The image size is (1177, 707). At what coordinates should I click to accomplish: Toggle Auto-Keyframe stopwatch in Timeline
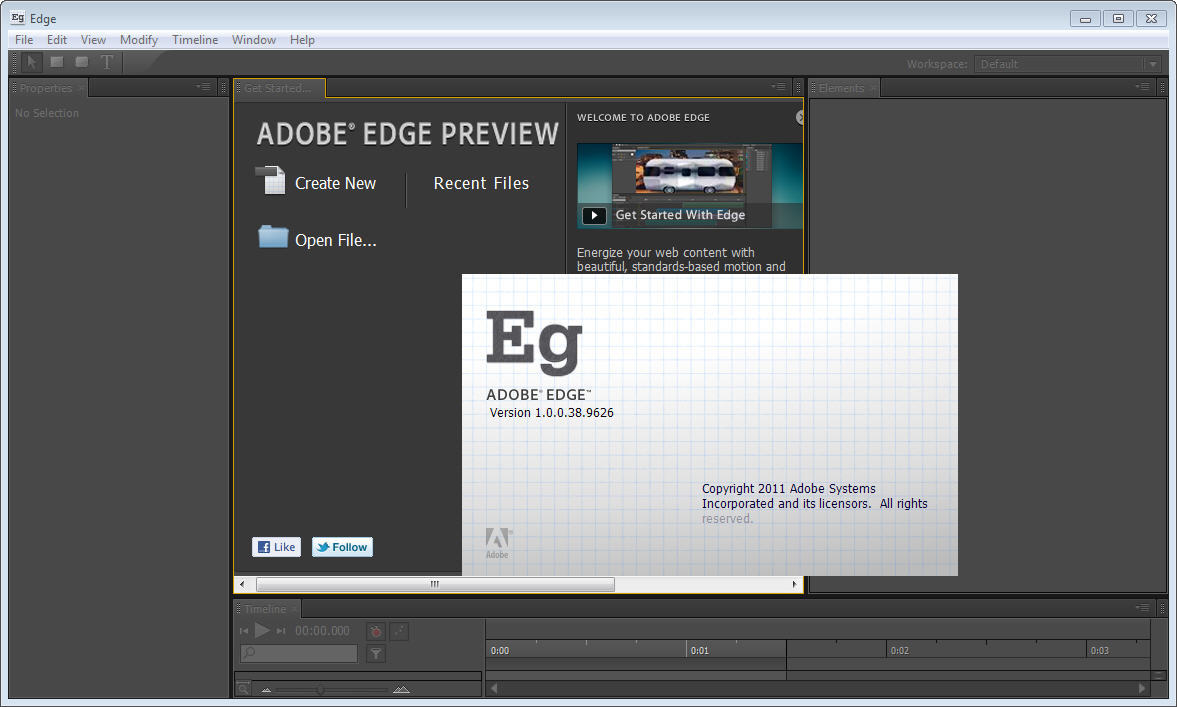pyautogui.click(x=376, y=631)
